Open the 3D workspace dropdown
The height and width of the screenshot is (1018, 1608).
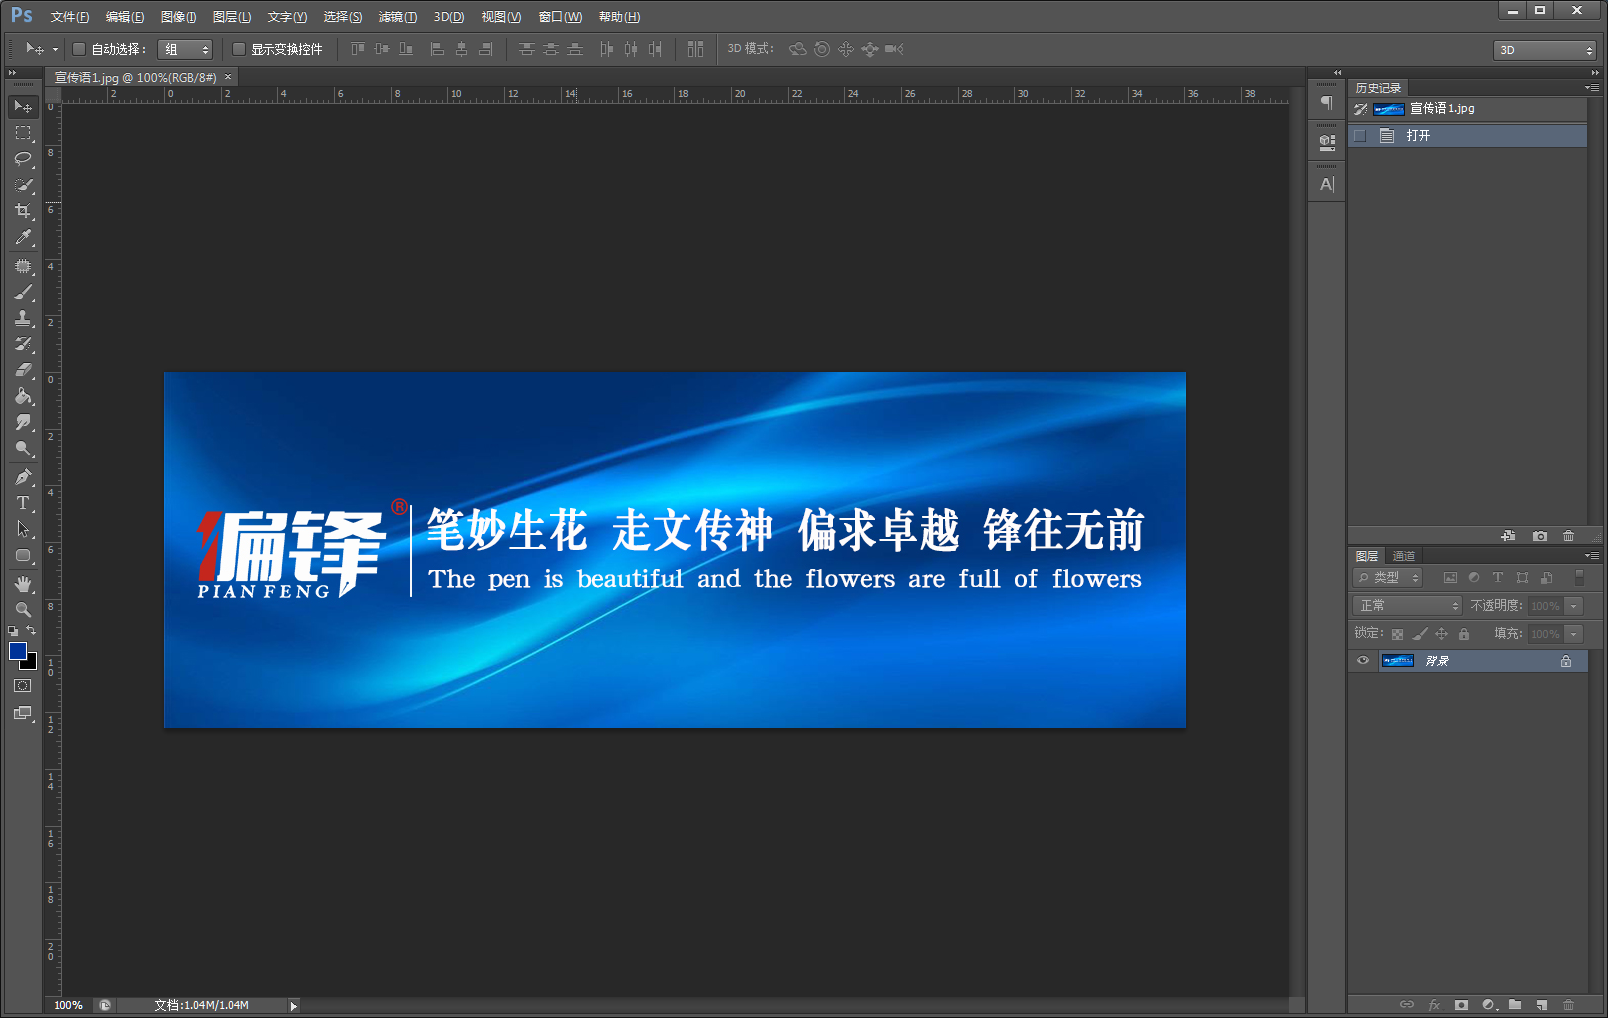tap(1545, 50)
